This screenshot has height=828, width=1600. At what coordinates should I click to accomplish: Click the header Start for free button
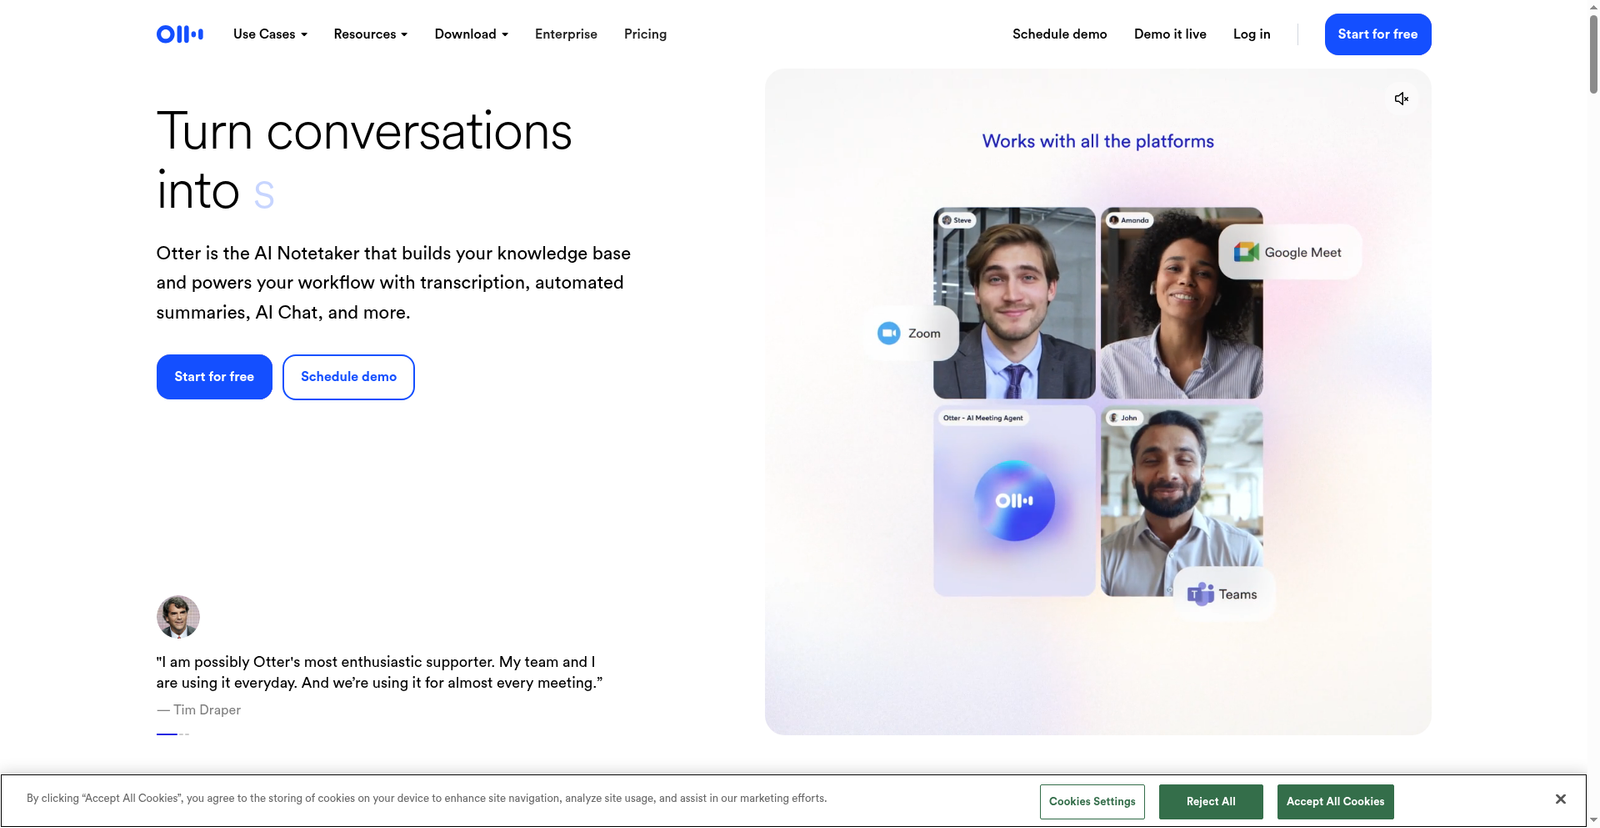coord(1377,34)
